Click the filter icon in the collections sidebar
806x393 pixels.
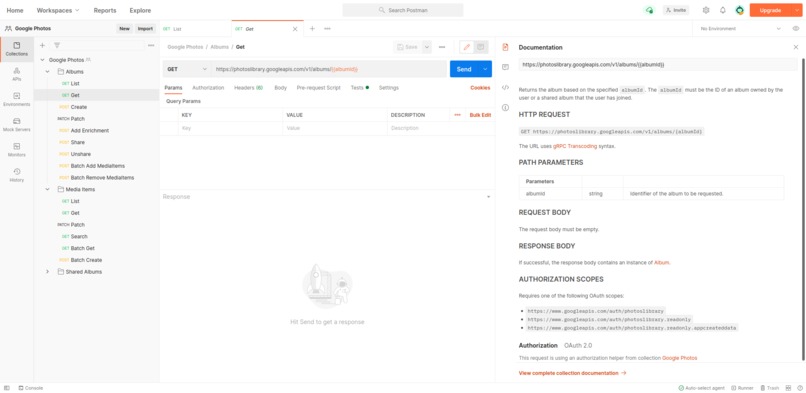tap(57, 45)
